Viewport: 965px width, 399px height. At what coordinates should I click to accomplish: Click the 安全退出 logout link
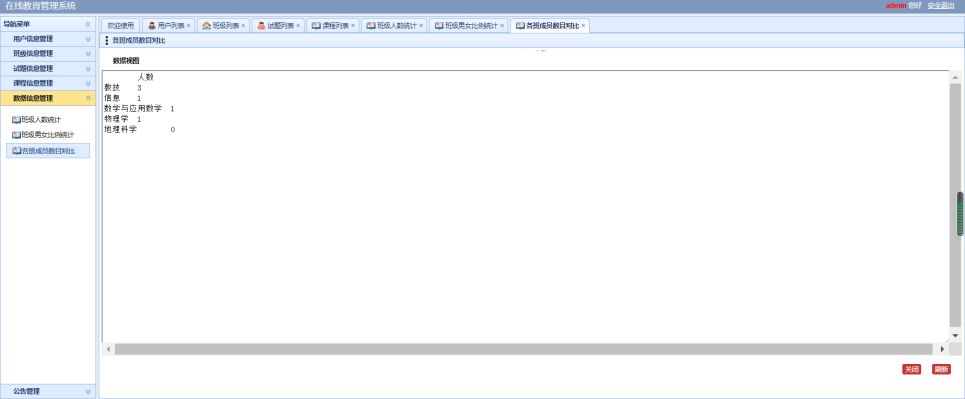point(941,6)
